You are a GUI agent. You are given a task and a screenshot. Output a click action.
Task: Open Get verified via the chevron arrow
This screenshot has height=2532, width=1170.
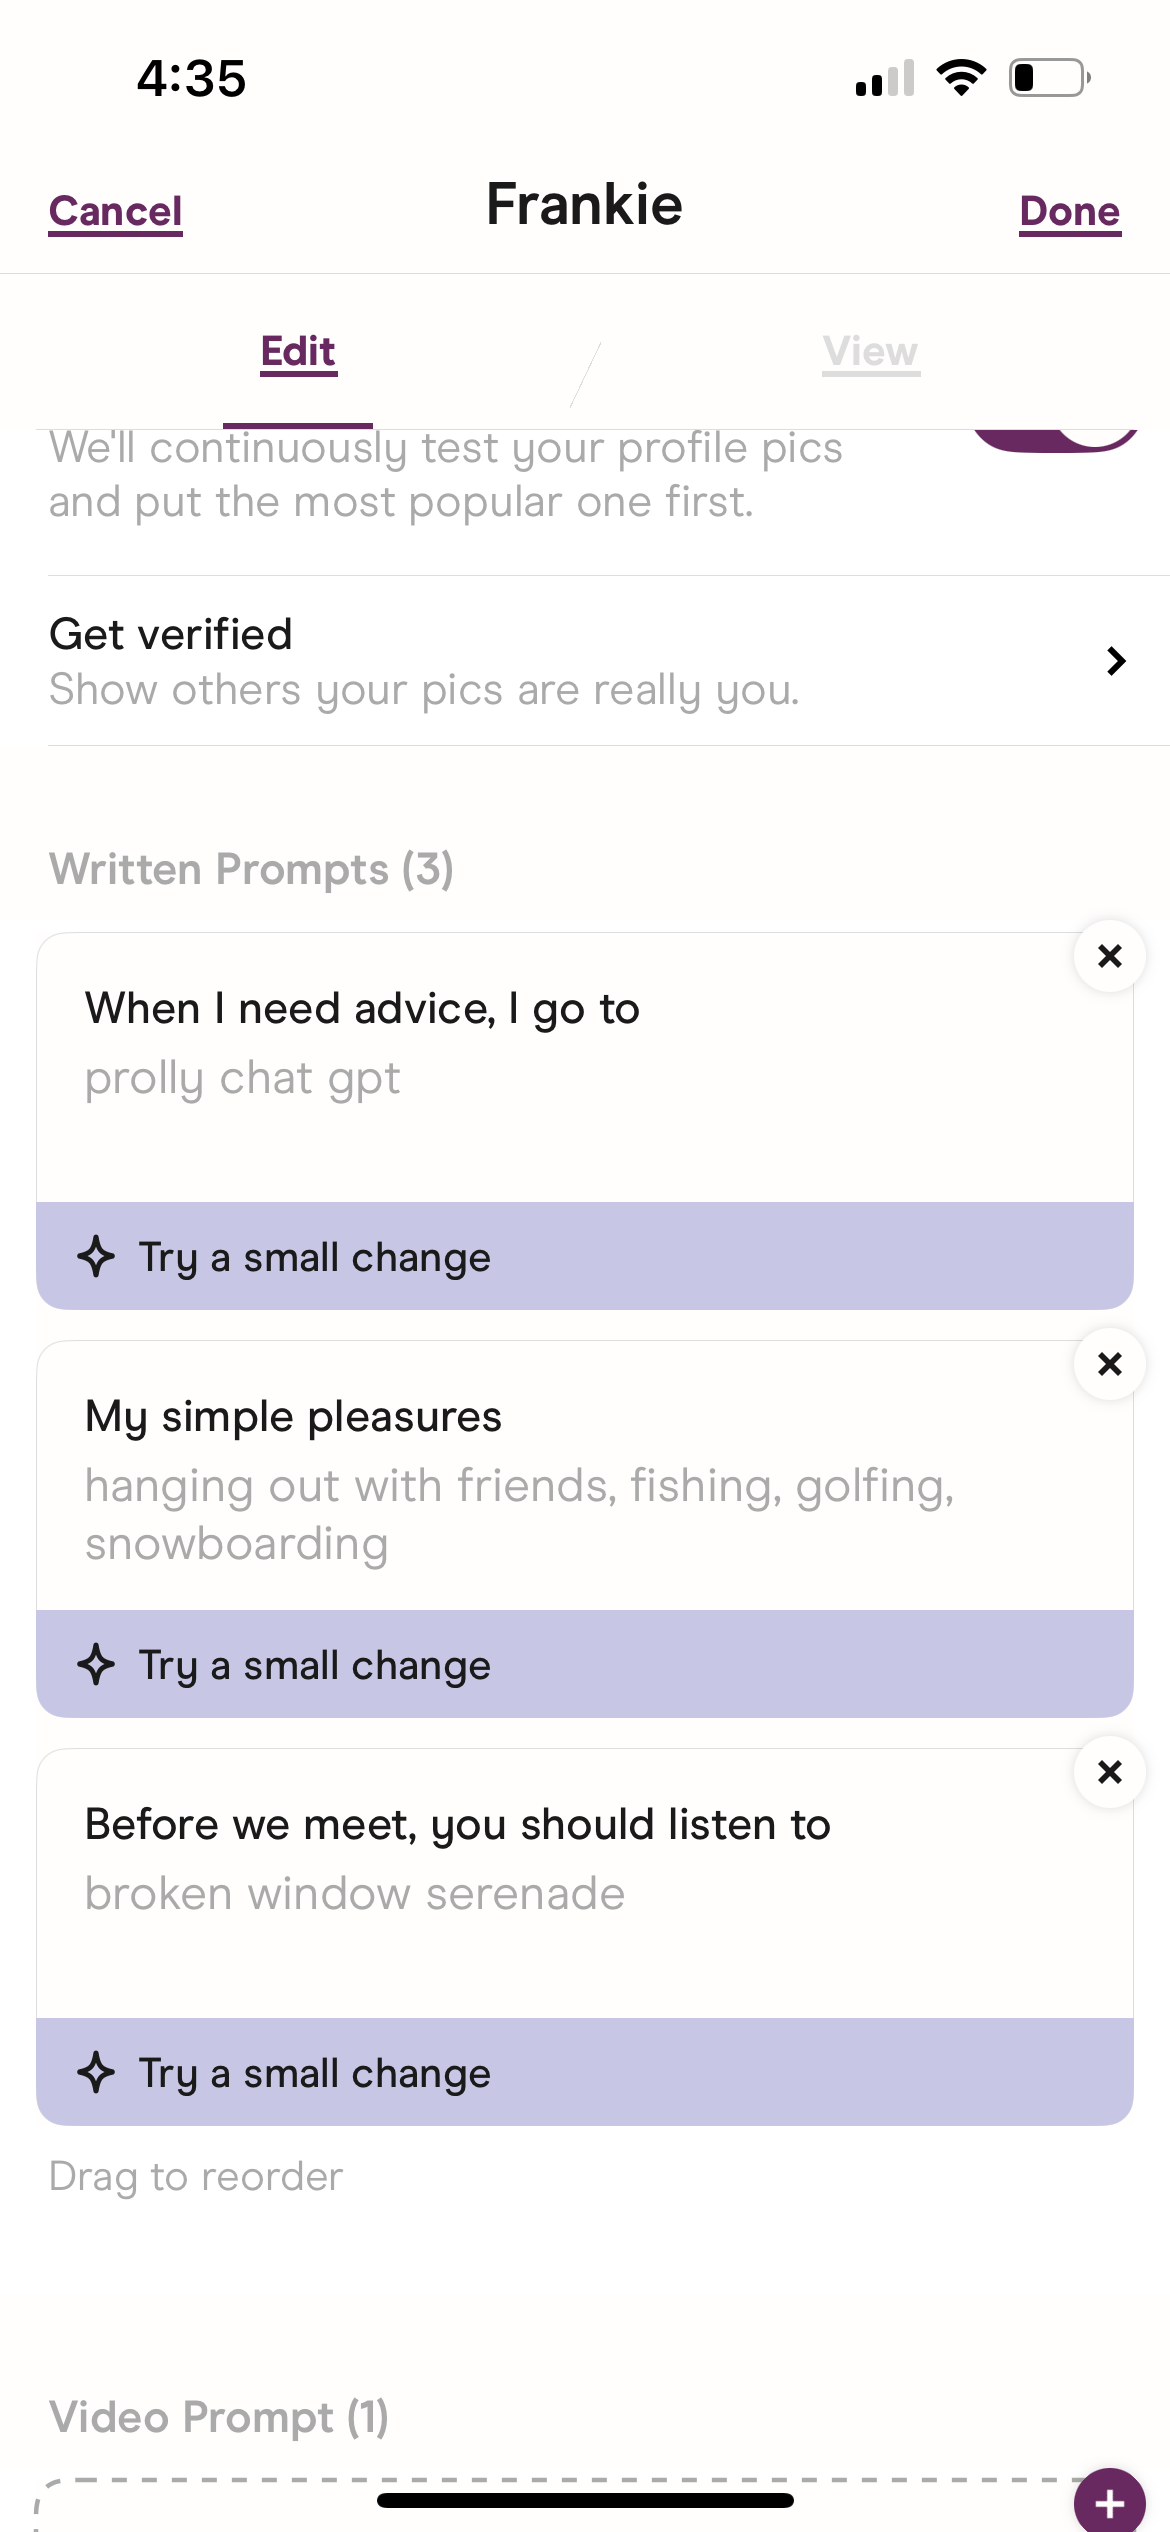[x=1116, y=661]
